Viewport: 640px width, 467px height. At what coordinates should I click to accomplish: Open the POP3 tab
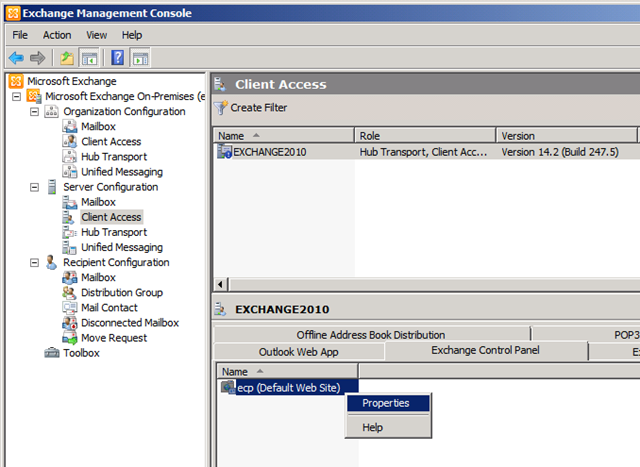586,335
